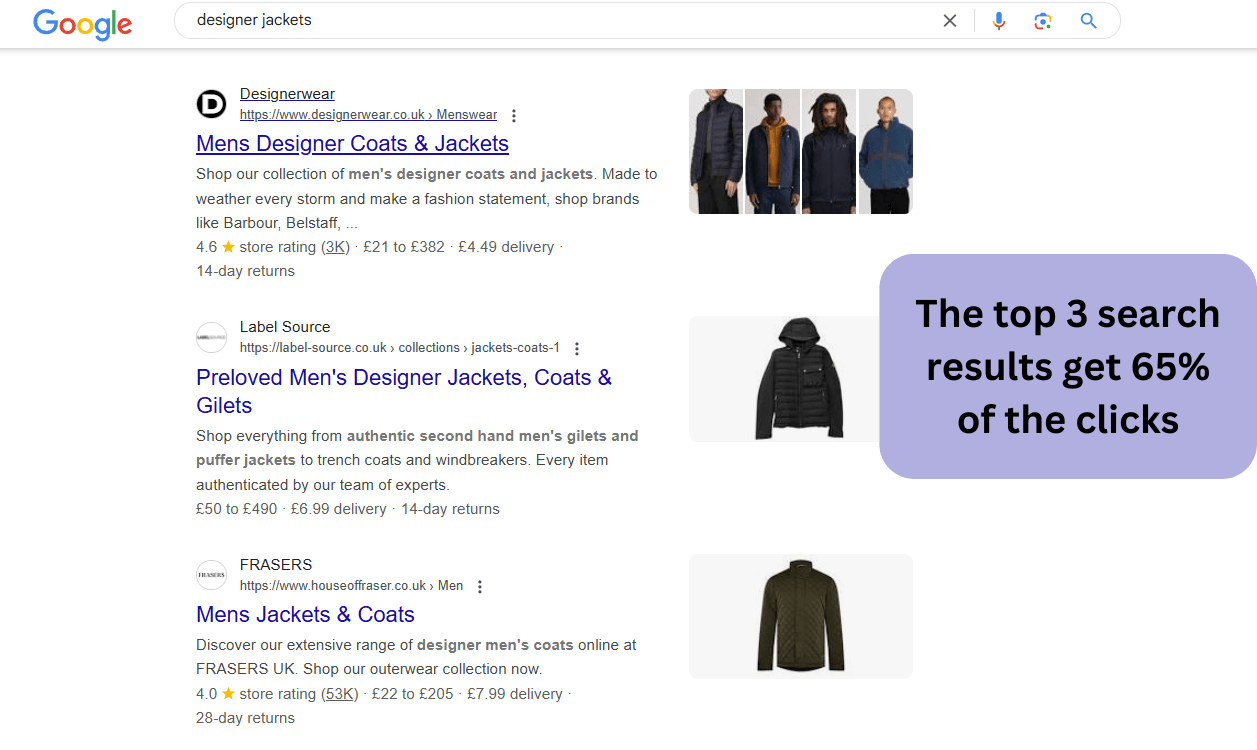This screenshot has height=750, width=1257.
Task: Click the designerwear.co.uk URL breadcrumb
Action: [x=368, y=115]
